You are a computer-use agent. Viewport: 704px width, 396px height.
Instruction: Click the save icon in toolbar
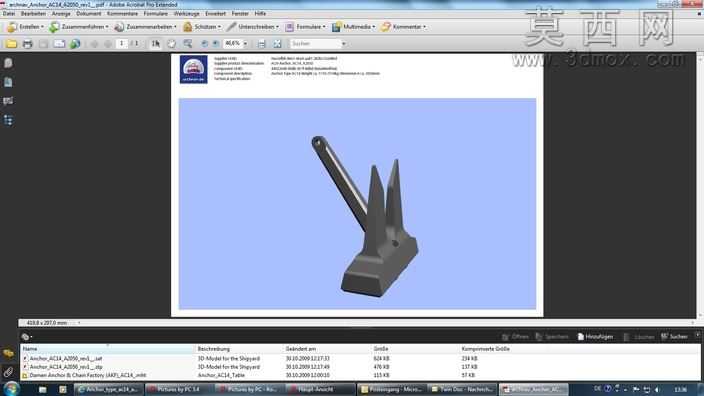(43, 44)
